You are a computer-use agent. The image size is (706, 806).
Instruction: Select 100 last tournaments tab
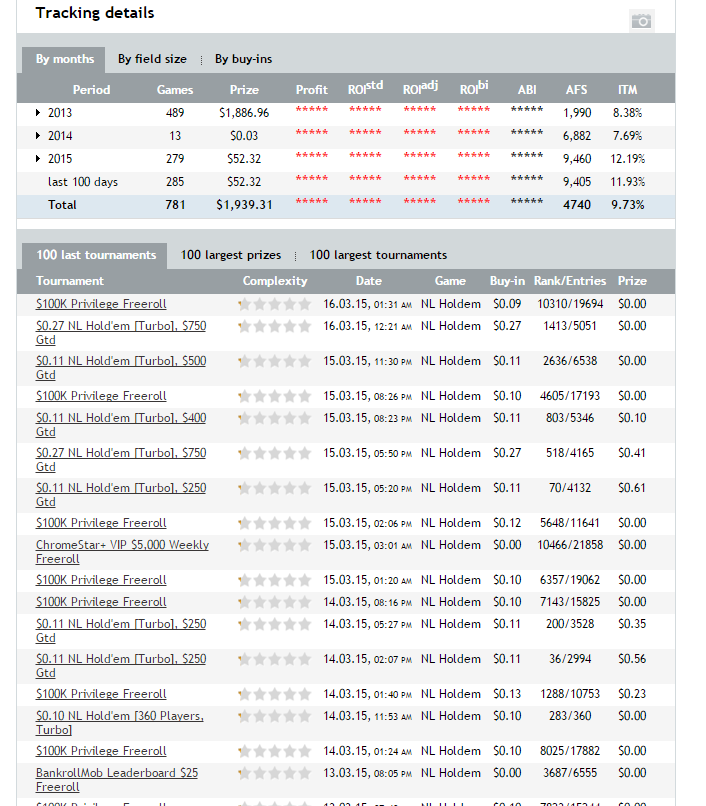coord(95,255)
